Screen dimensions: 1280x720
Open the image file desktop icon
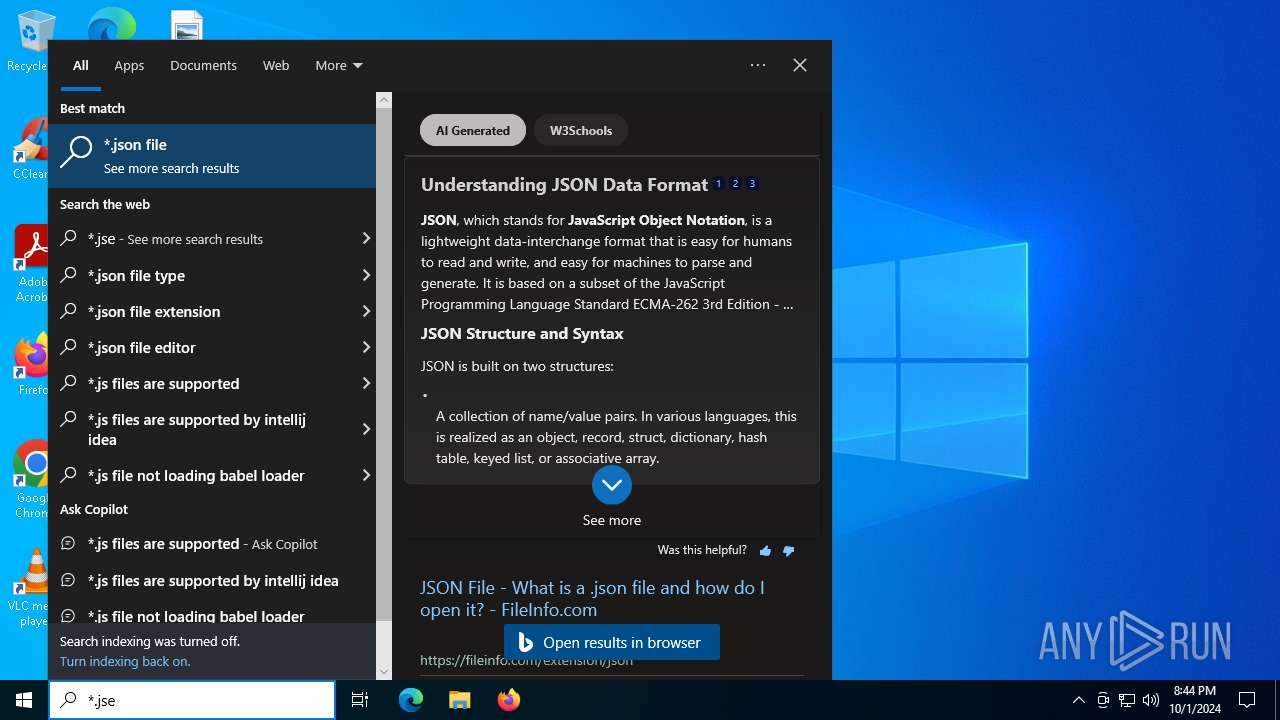[187, 25]
